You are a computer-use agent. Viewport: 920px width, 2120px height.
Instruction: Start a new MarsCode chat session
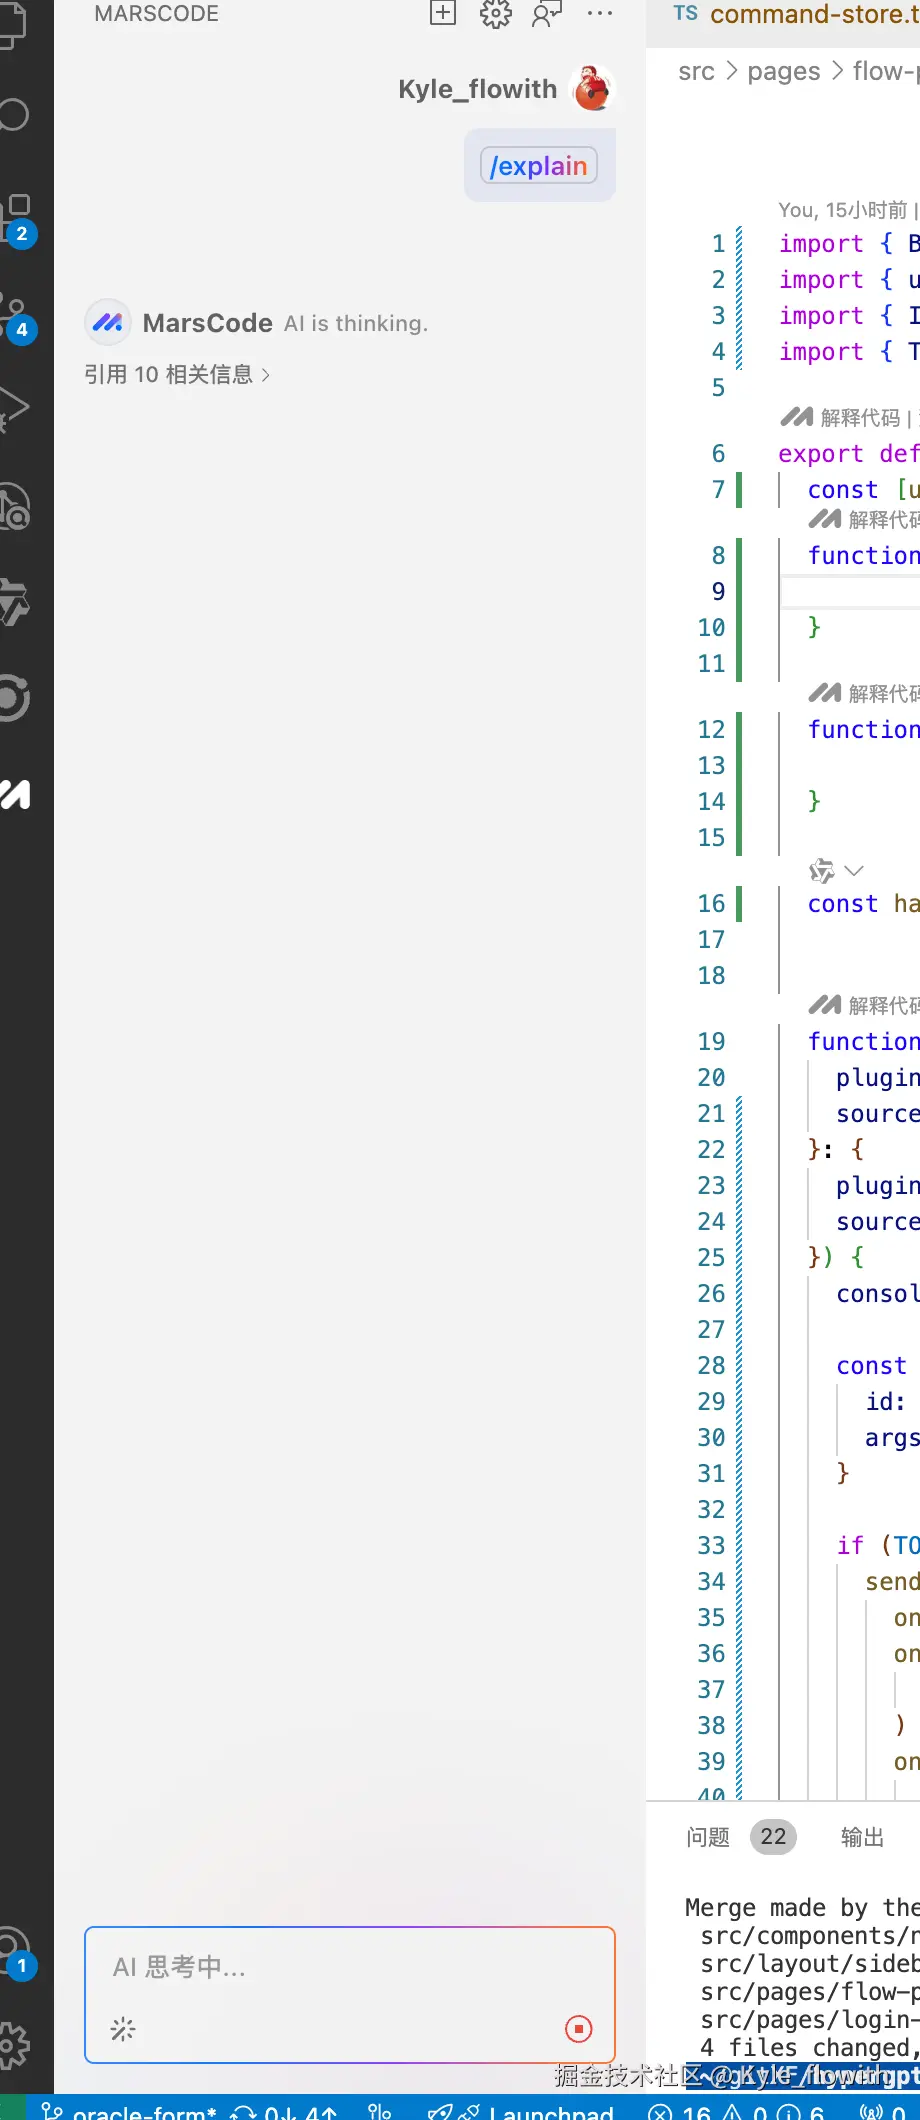443,13
